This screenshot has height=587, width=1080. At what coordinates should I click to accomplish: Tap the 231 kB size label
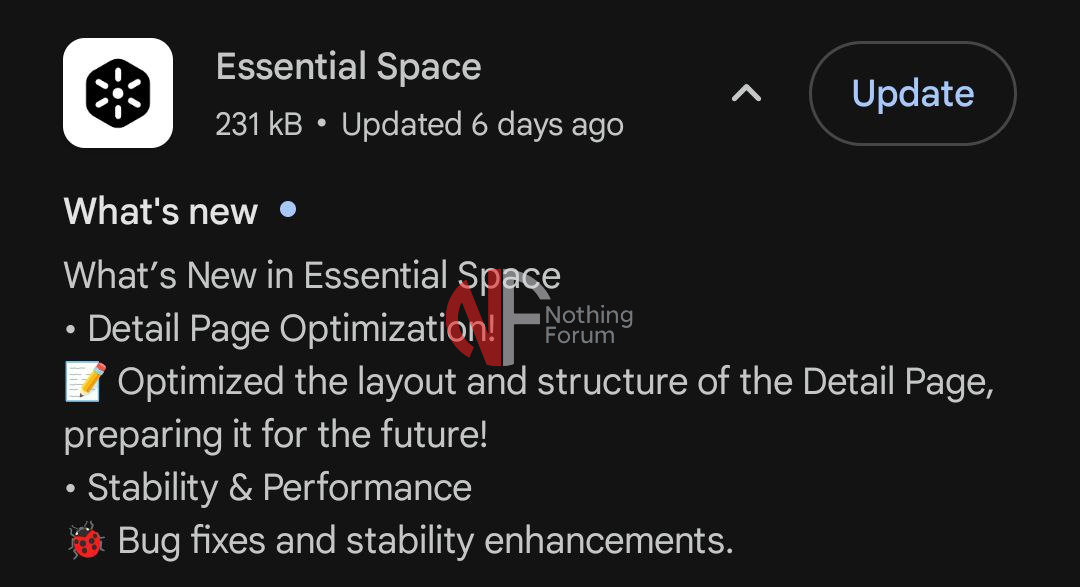[258, 125]
